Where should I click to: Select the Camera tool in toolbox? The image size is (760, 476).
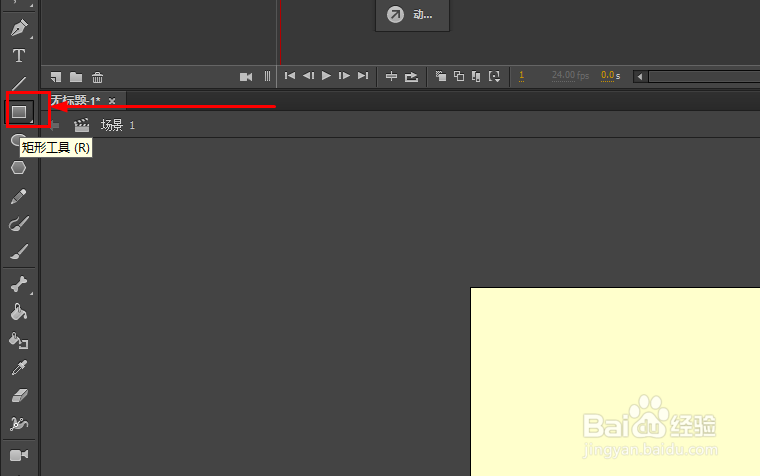pyautogui.click(x=19, y=455)
